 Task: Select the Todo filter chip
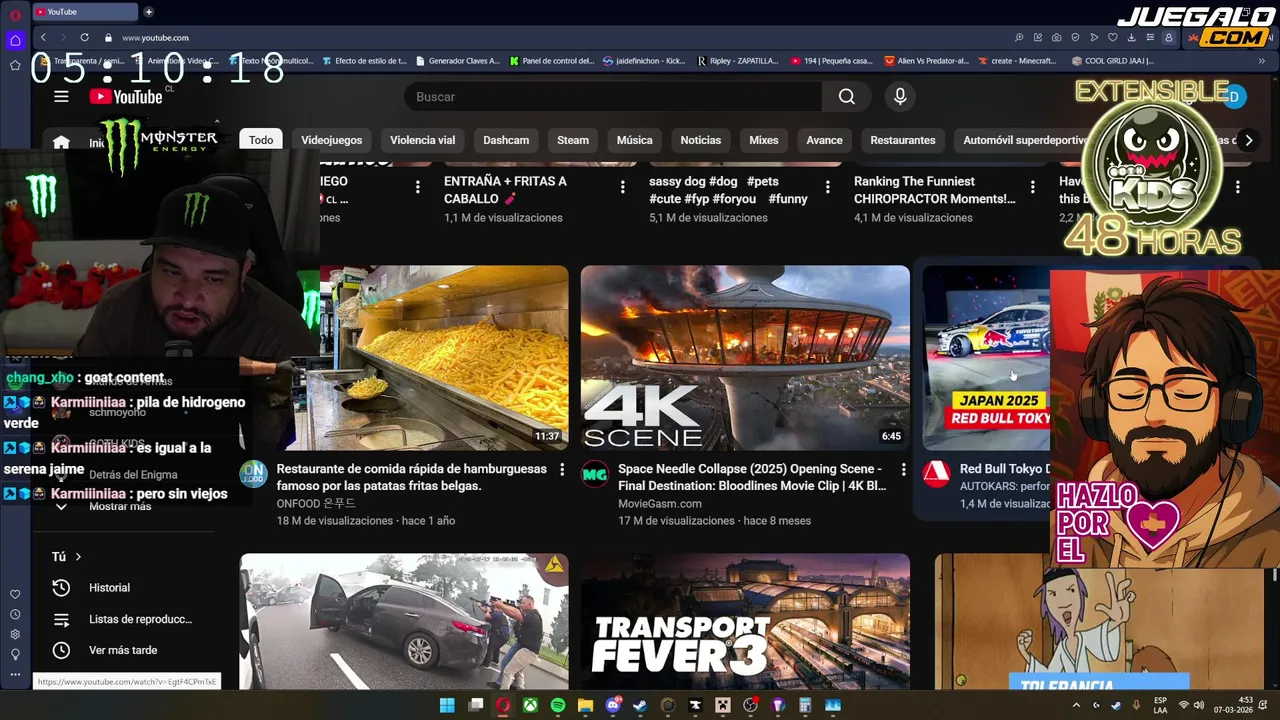click(261, 140)
